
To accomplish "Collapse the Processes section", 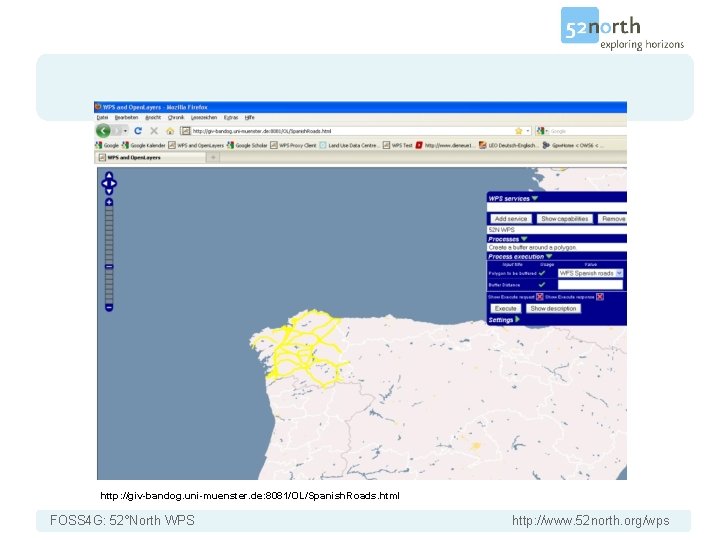I will tap(524, 239).
